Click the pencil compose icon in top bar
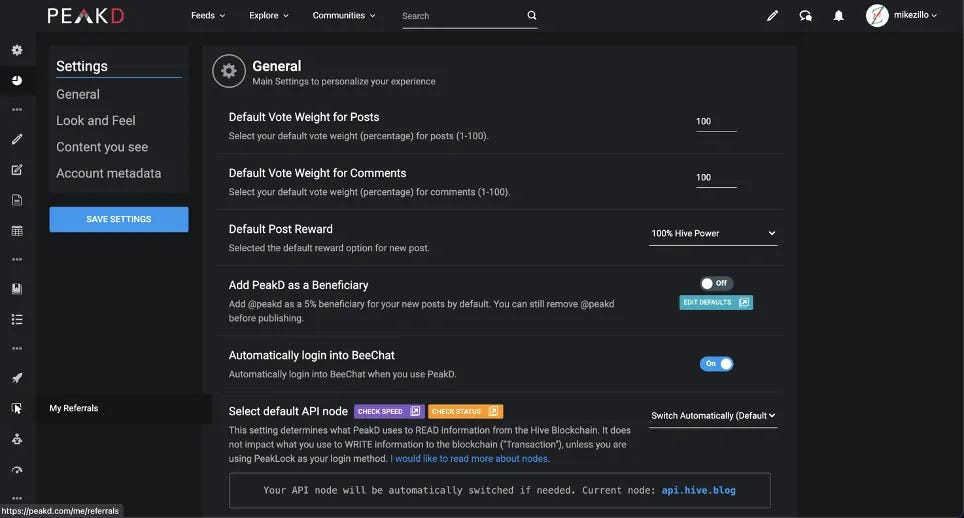The image size is (964, 518). click(772, 15)
